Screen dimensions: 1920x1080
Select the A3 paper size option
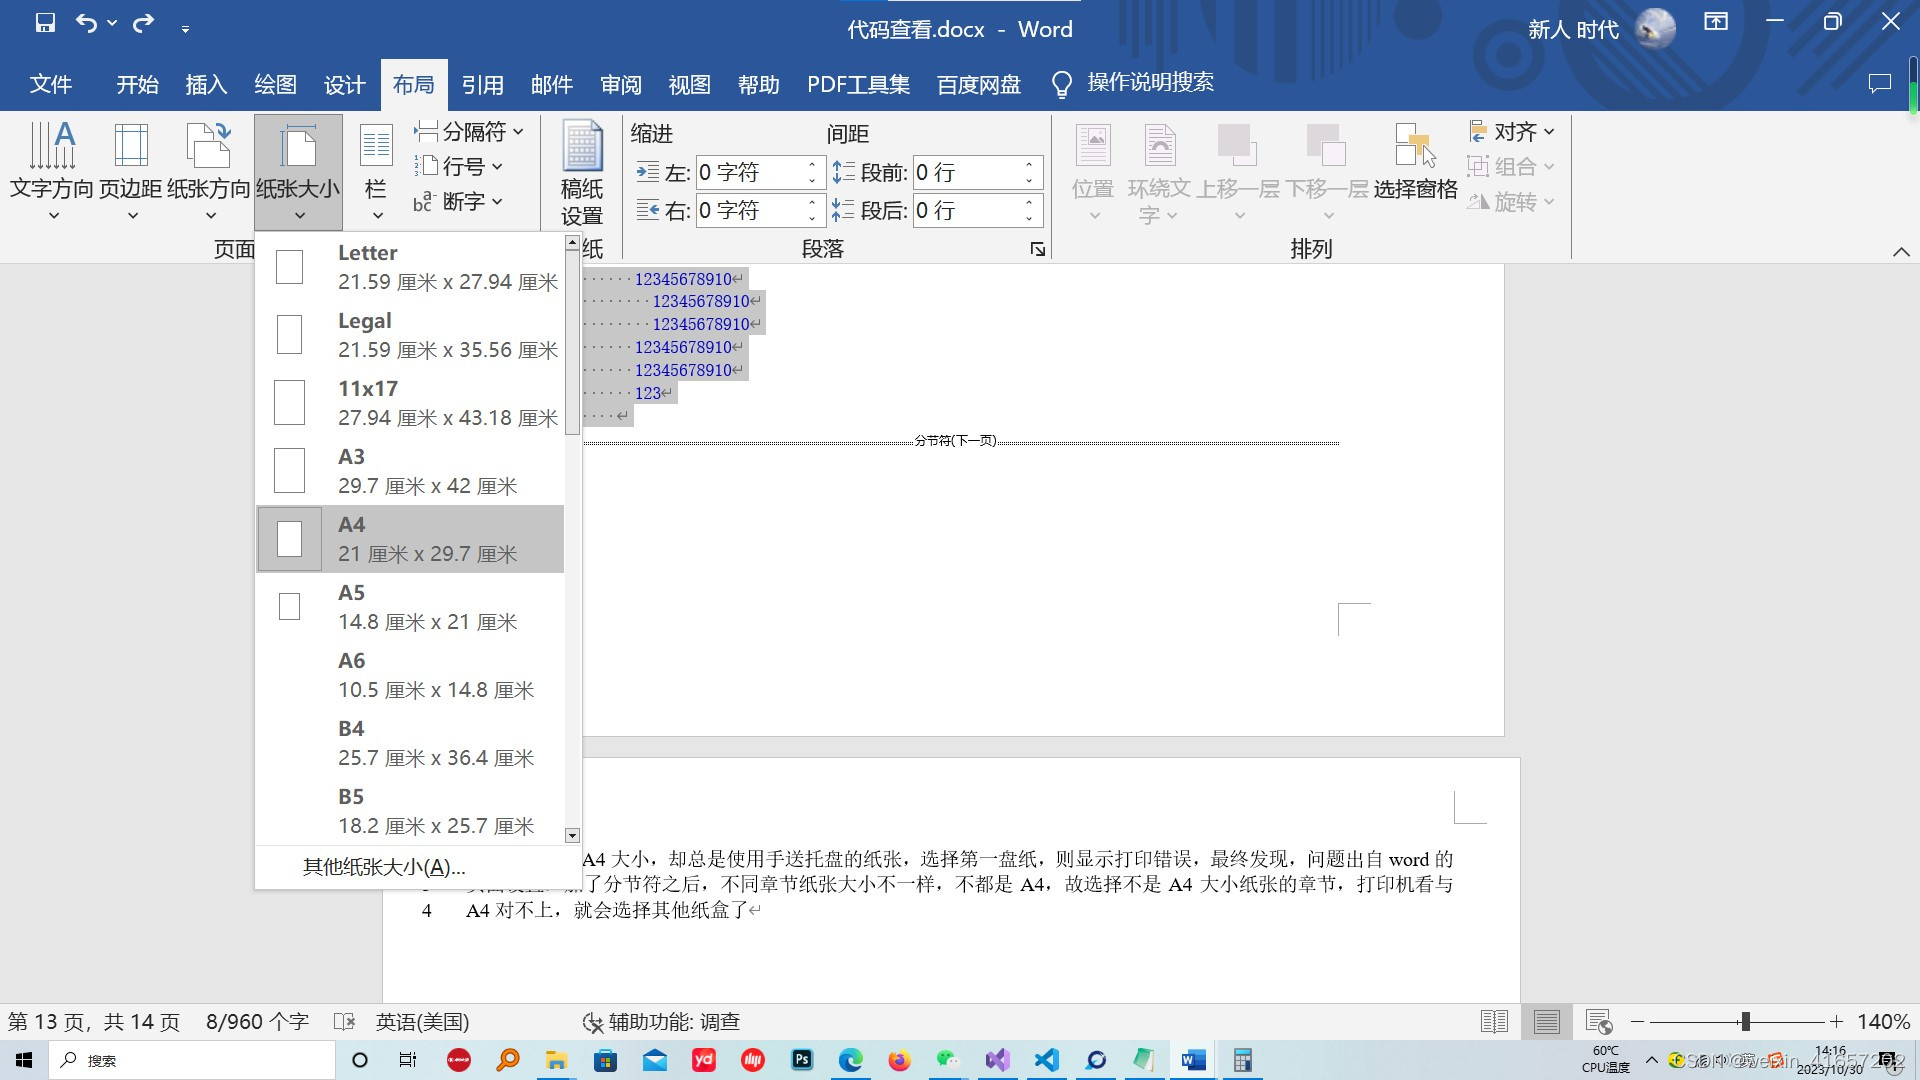click(410, 471)
